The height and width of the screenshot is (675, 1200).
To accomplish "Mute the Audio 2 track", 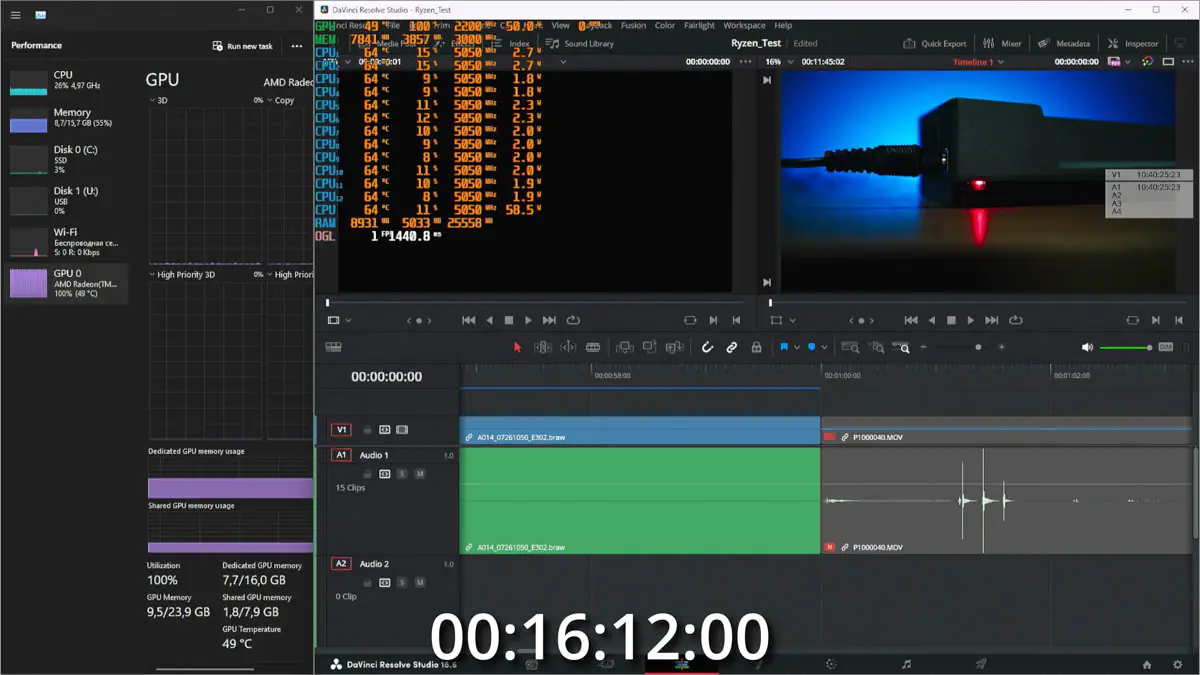I will 420,582.
